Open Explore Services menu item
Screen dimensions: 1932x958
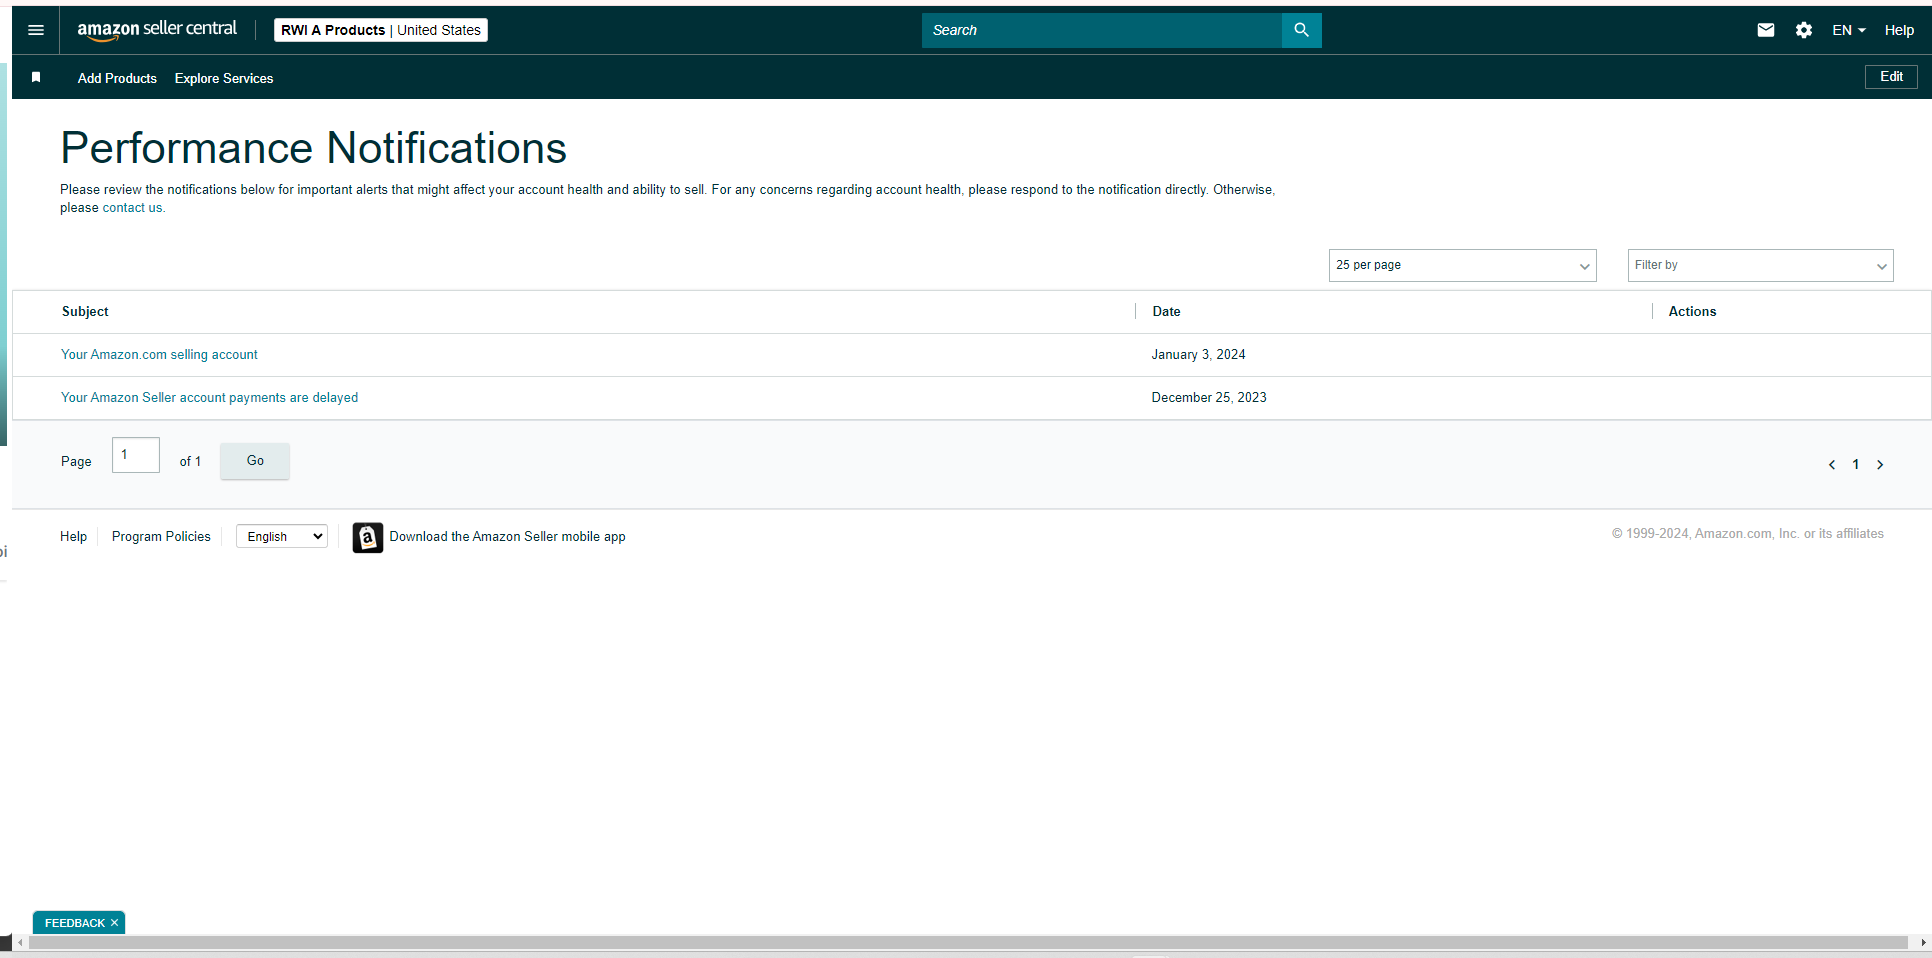pyautogui.click(x=224, y=78)
